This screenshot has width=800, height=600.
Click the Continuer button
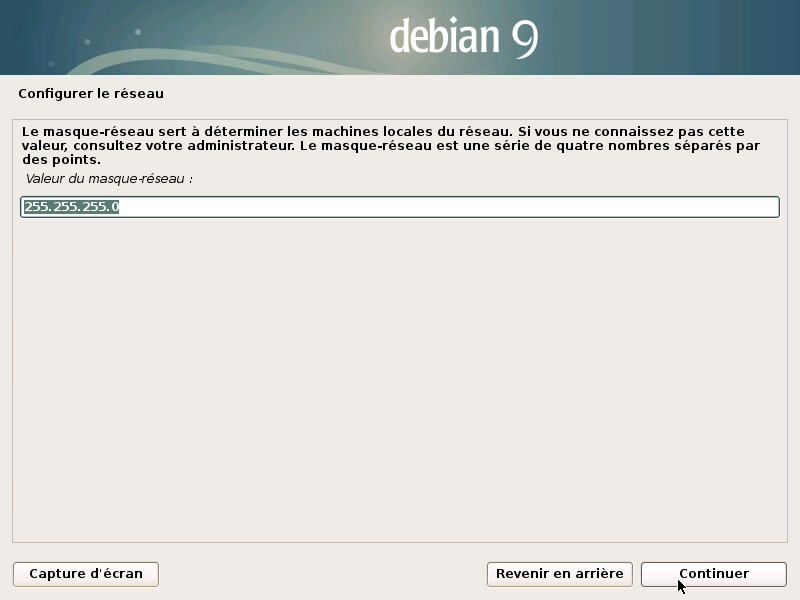[713, 574]
